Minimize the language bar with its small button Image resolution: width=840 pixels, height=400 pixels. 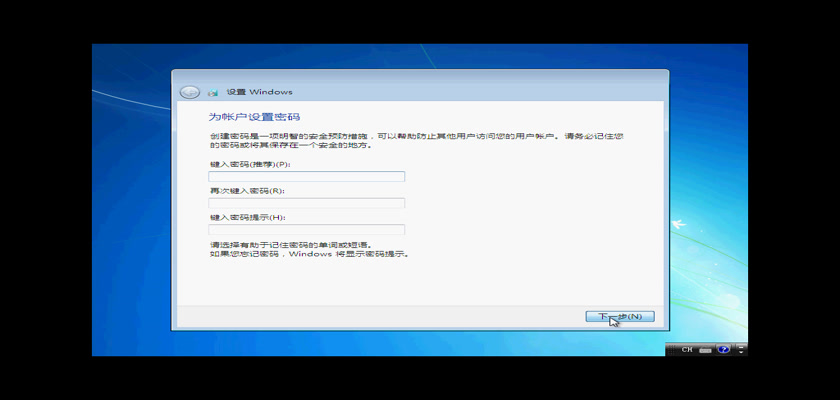click(x=741, y=346)
